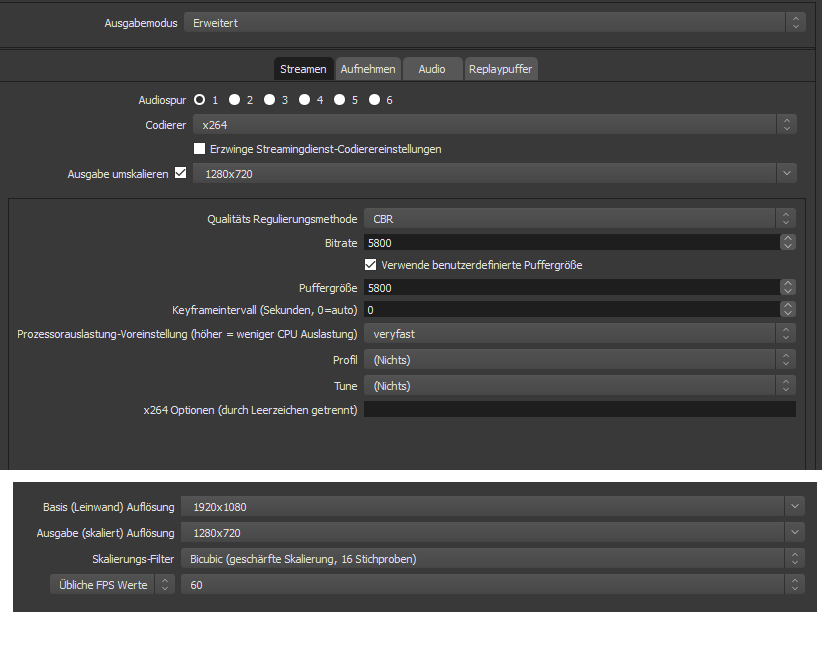The image size is (826, 651).
Task: Click the Streamen tab
Action: coord(303,69)
